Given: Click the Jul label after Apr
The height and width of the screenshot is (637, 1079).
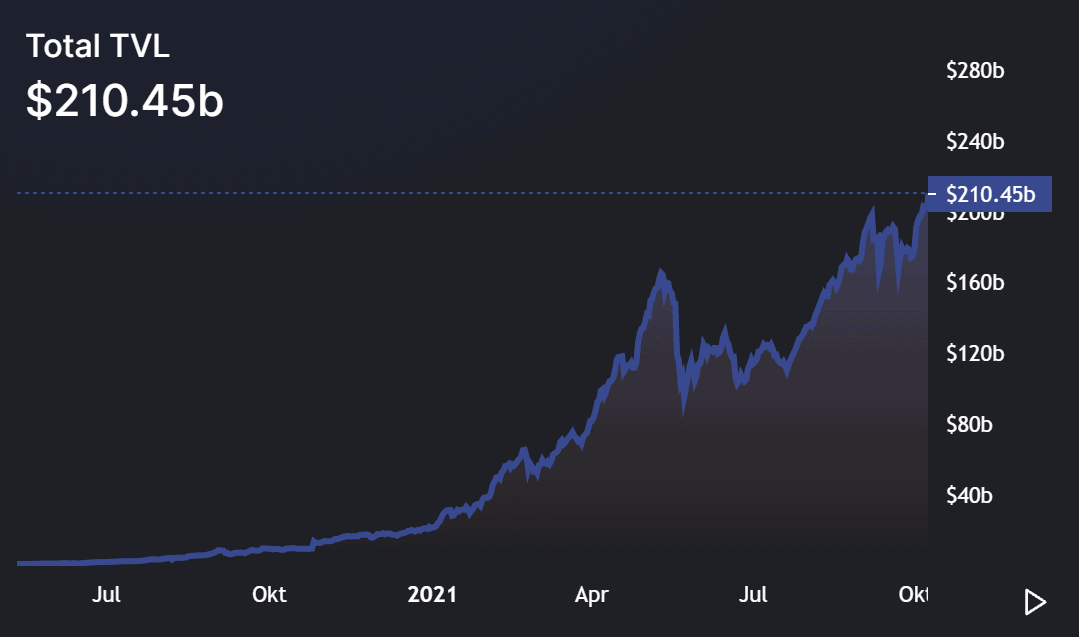Looking at the screenshot, I should coord(753,594).
